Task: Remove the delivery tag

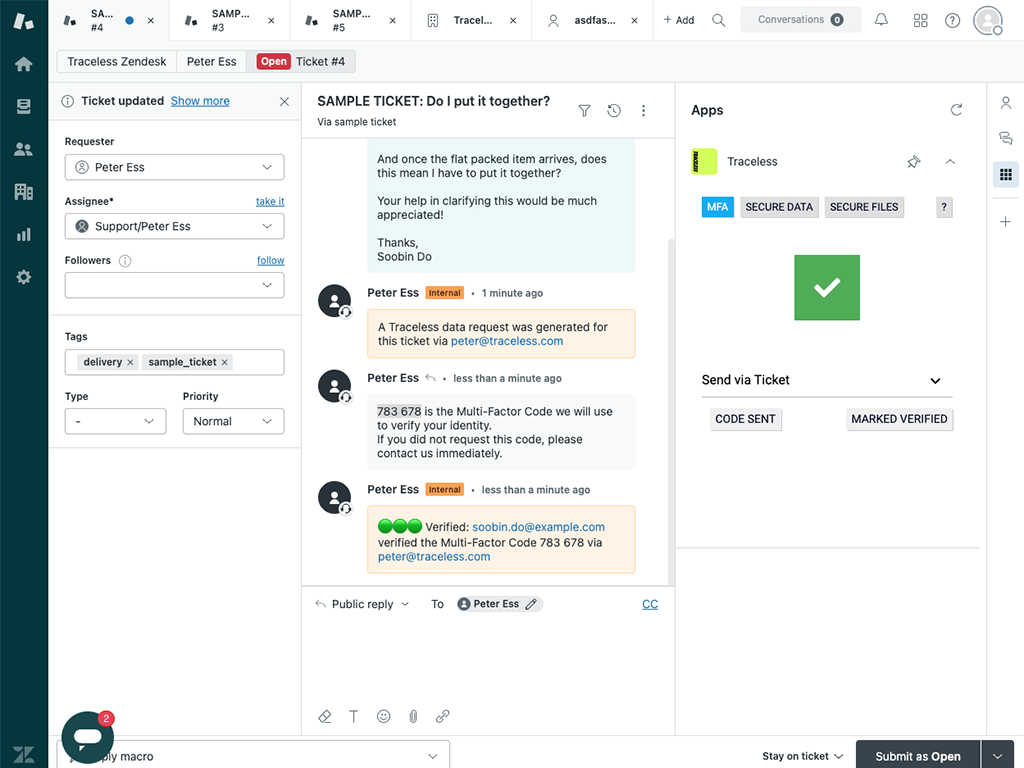Action: [x=130, y=362]
